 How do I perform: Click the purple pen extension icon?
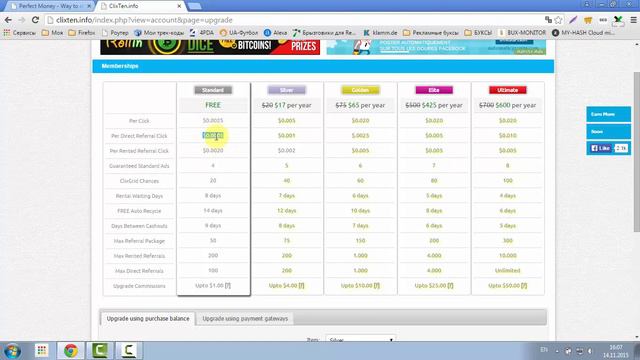pos(573,20)
